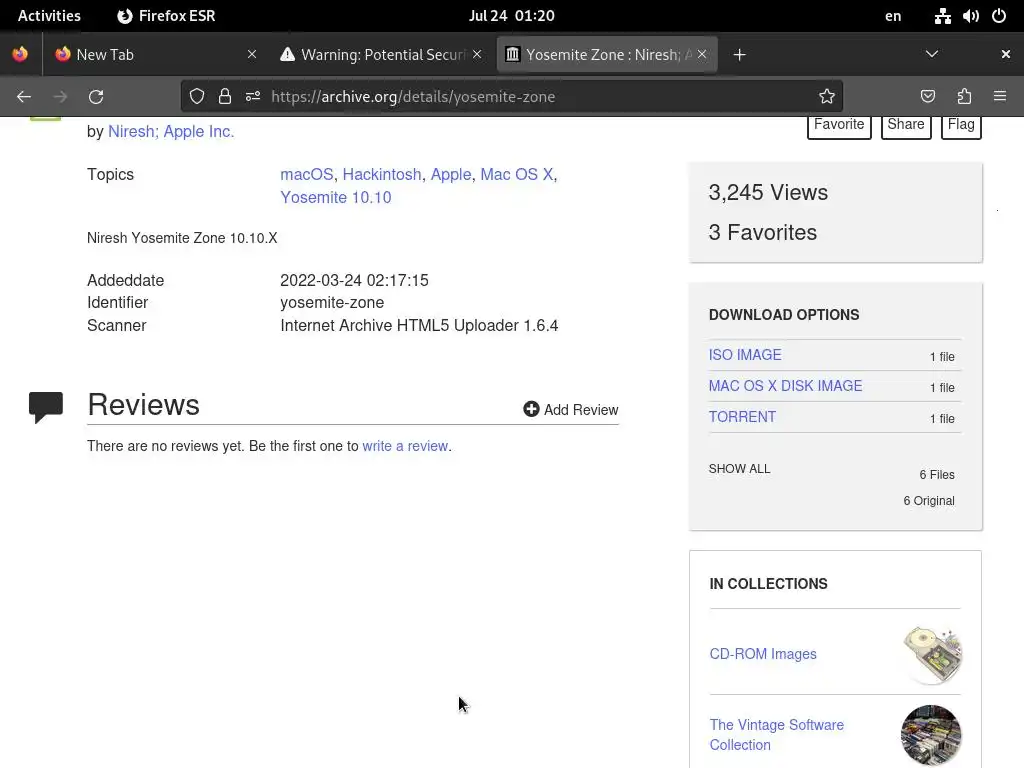Click the 3,245 Views text
Image resolution: width=1024 pixels, height=768 pixels.
point(768,193)
